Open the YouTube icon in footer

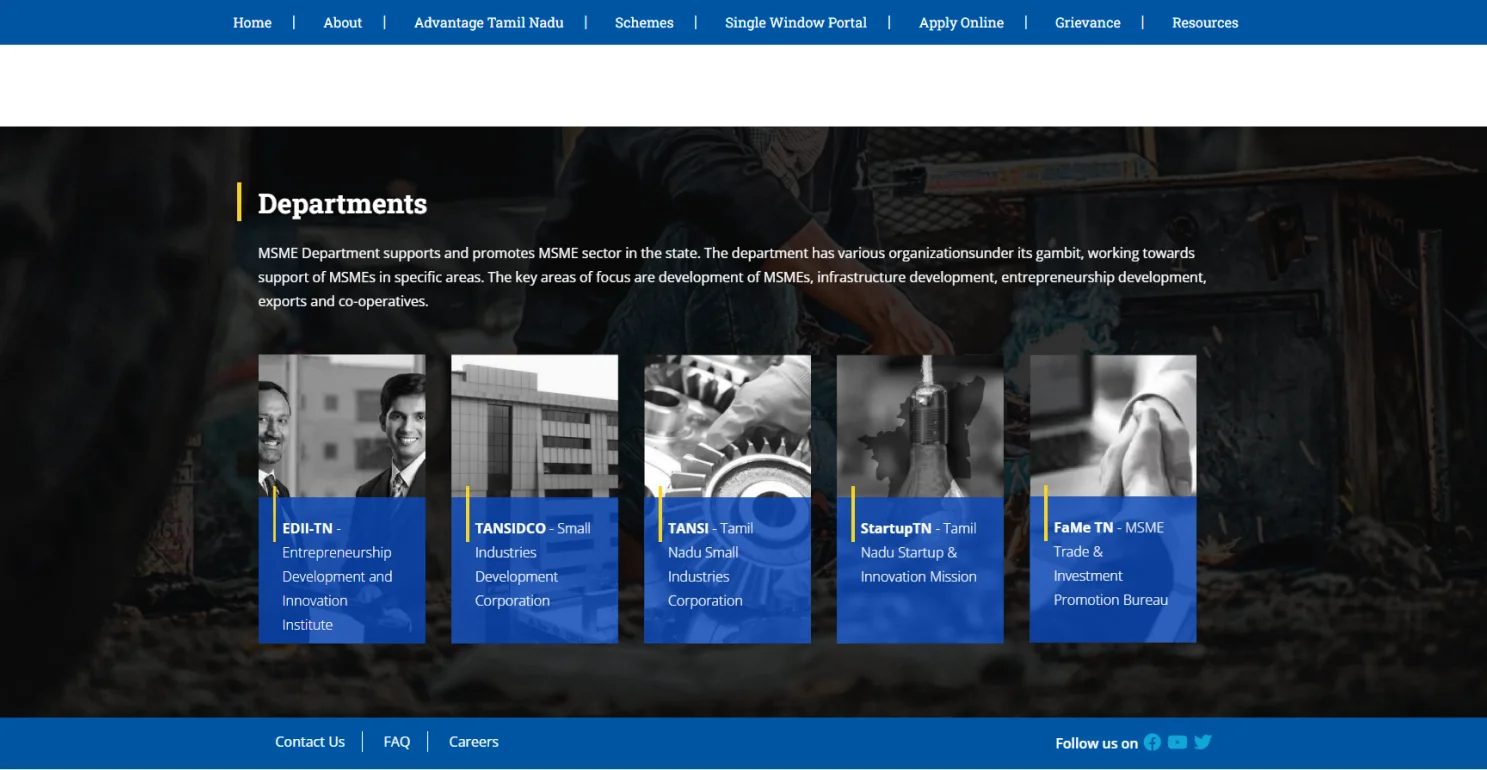[1177, 742]
